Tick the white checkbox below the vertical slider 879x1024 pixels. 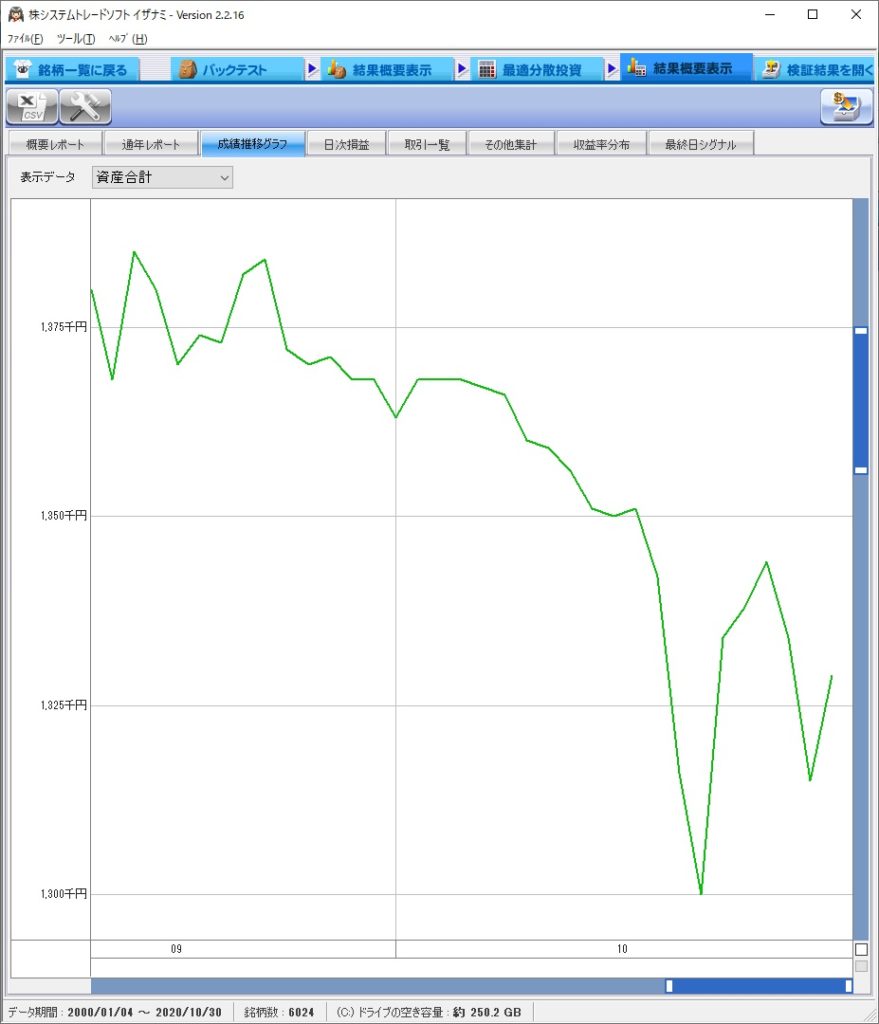pyautogui.click(x=861, y=948)
